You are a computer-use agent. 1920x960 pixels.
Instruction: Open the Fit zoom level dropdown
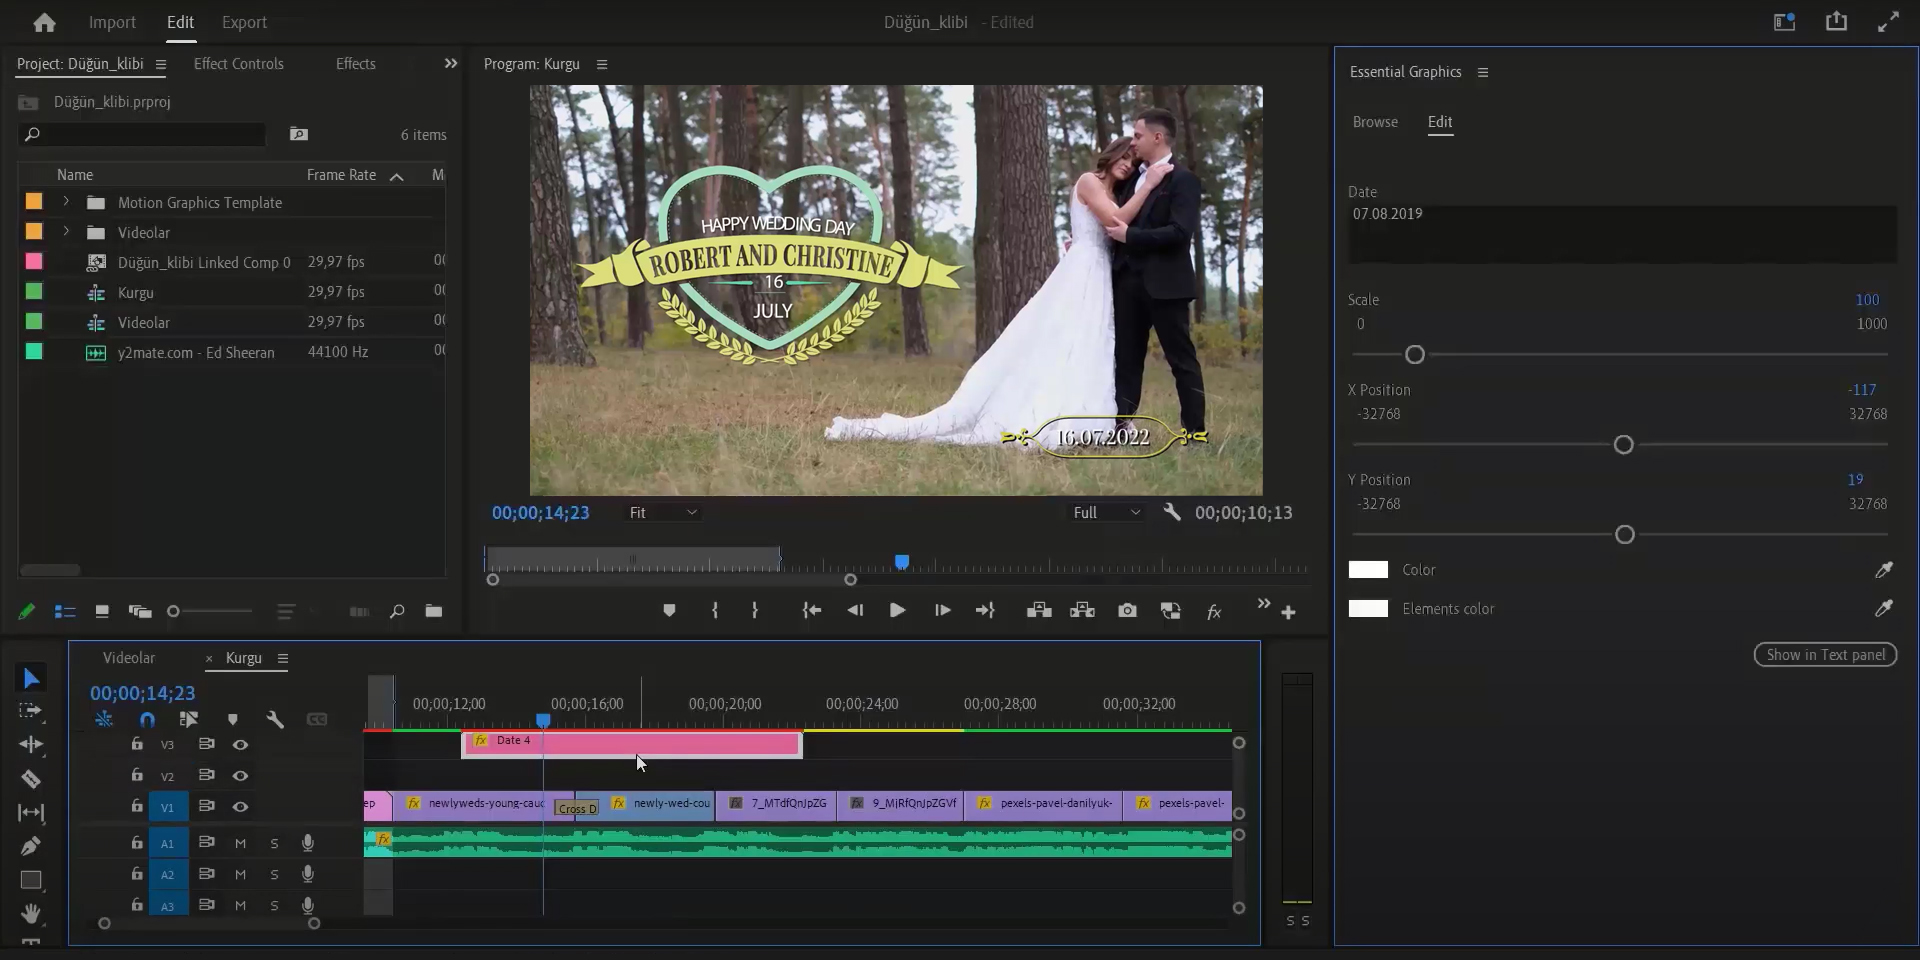click(662, 512)
